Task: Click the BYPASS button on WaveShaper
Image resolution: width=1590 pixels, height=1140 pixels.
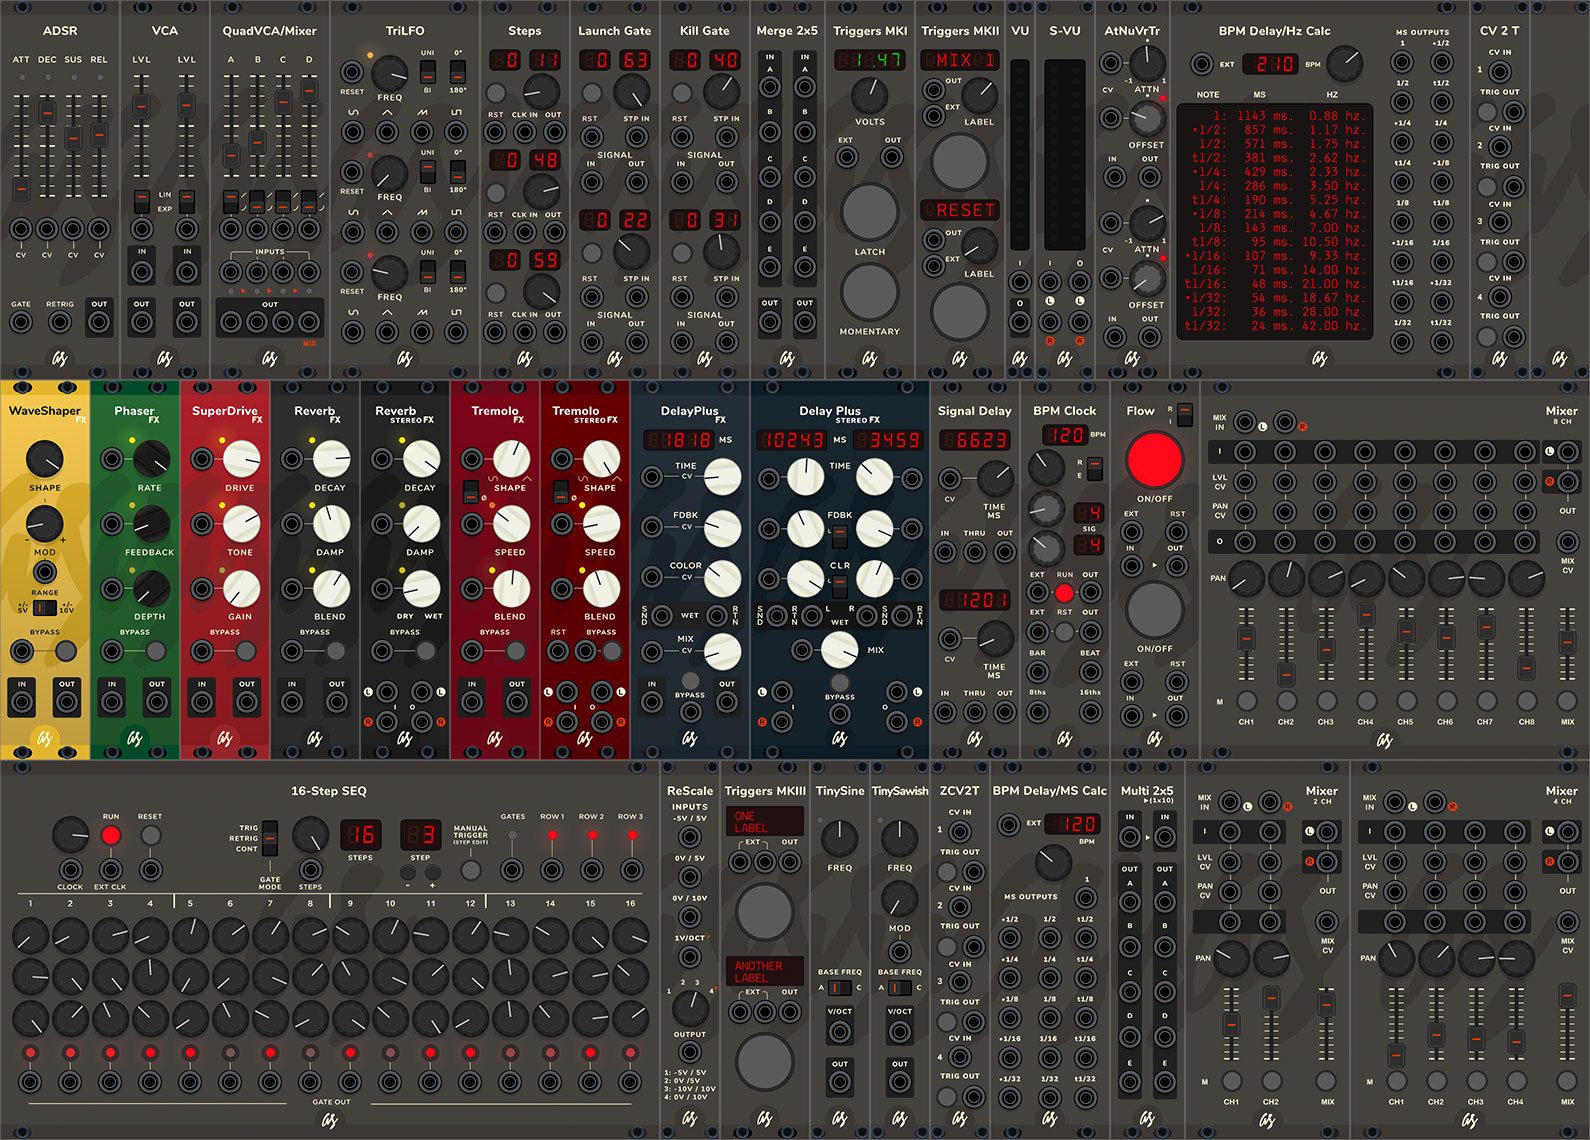Action: coord(66,651)
